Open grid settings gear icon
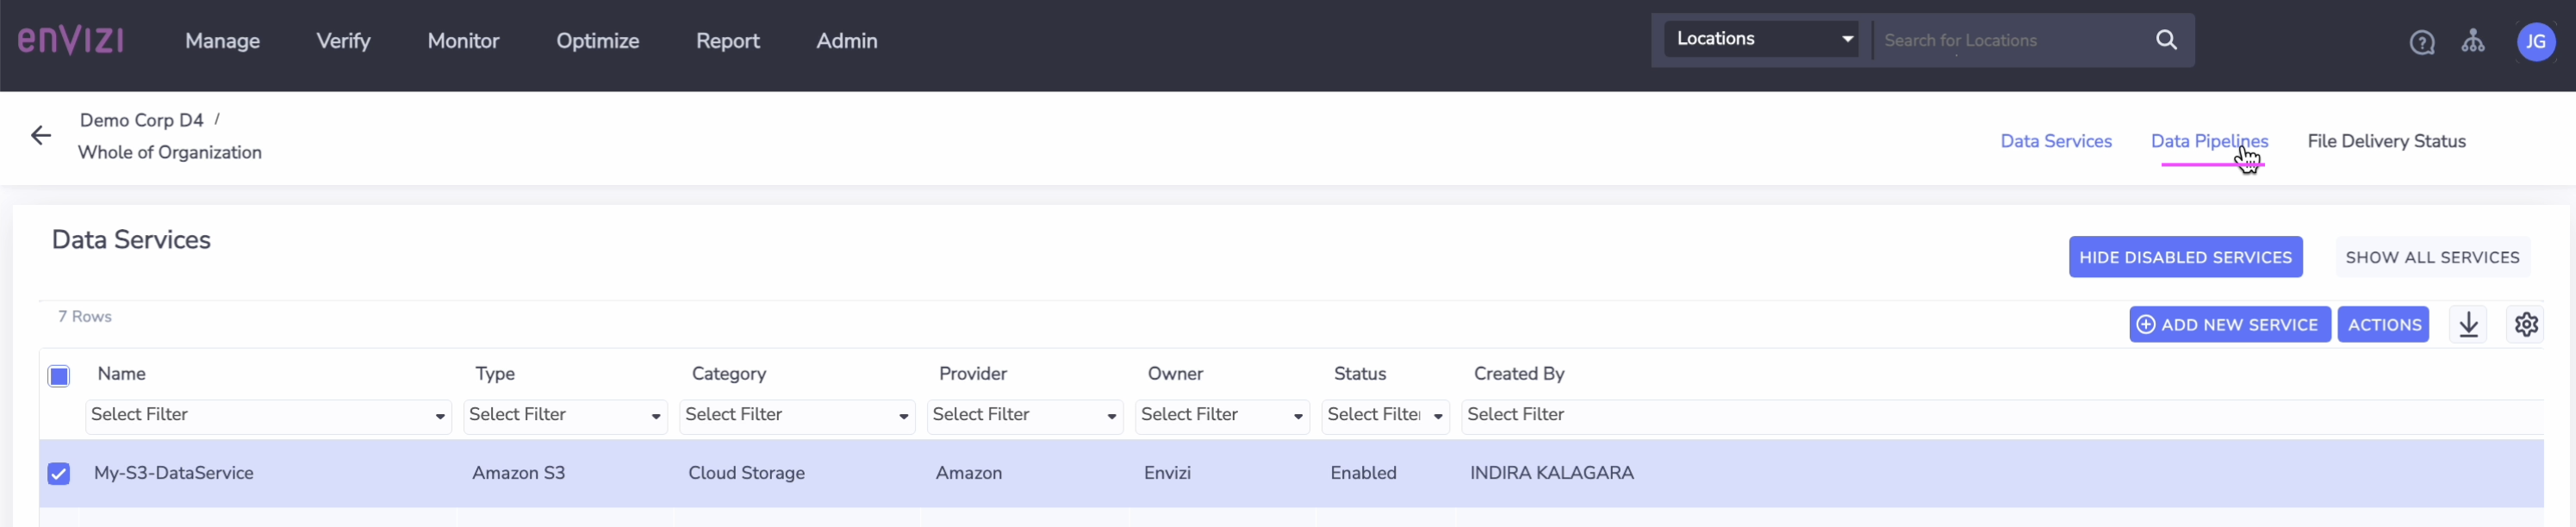 [2526, 325]
